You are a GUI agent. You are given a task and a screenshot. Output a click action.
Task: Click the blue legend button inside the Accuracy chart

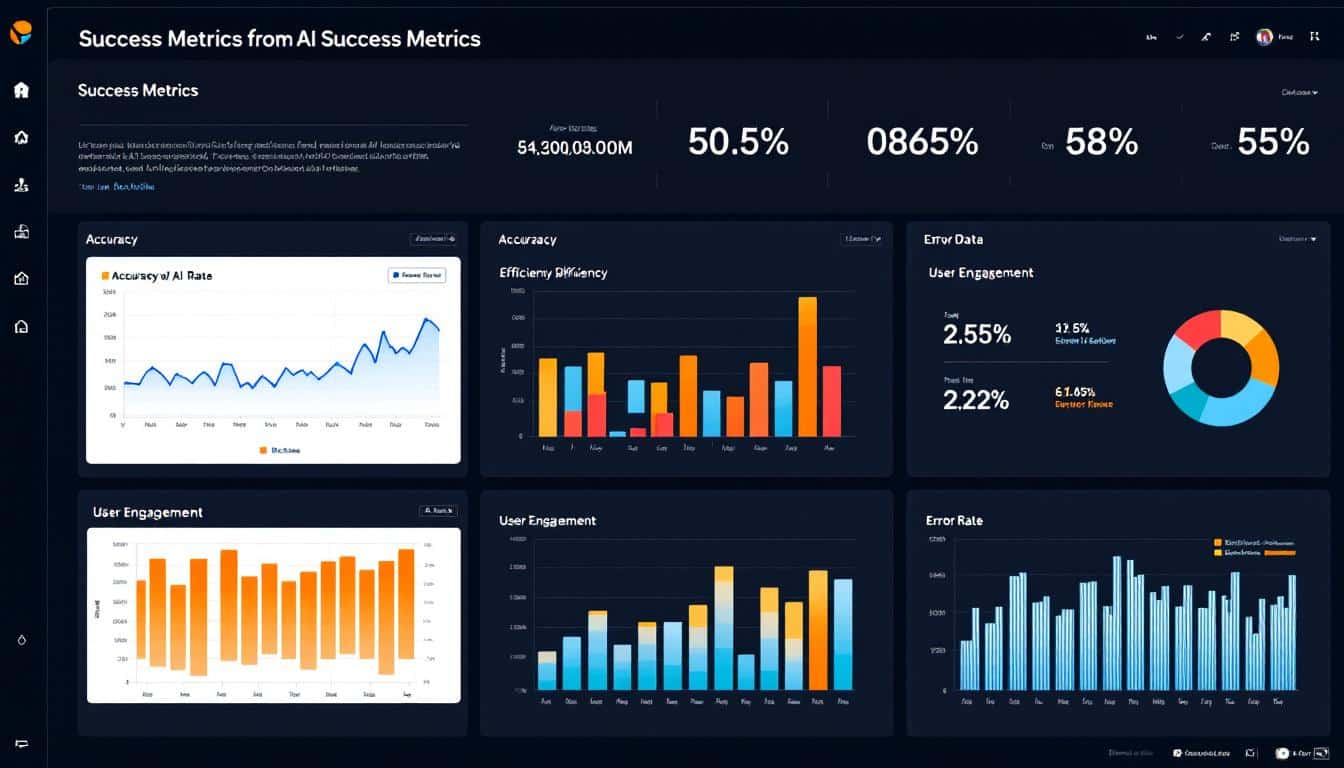click(416, 275)
